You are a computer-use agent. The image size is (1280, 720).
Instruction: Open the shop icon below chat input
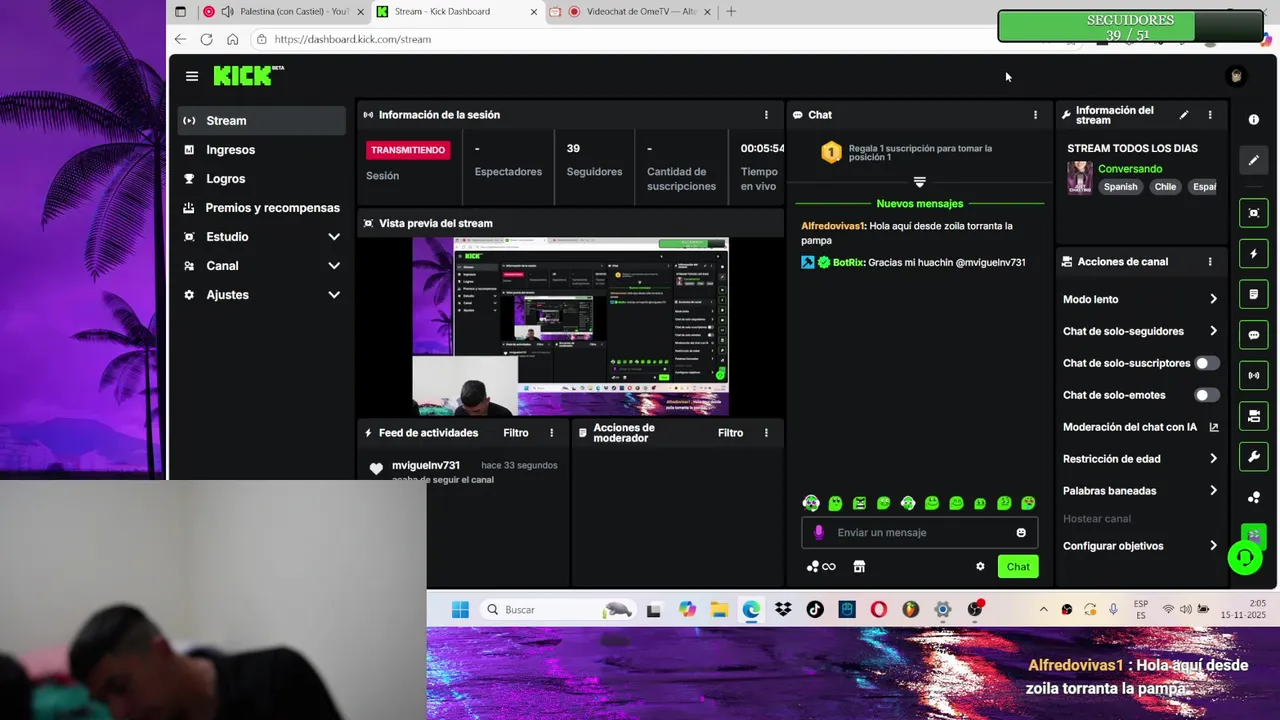859,567
